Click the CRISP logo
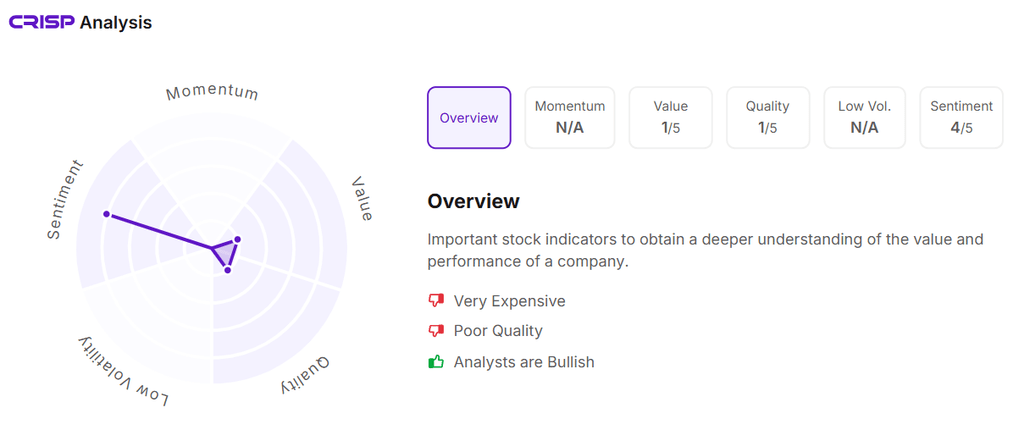The image size is (1024, 423). point(42,22)
